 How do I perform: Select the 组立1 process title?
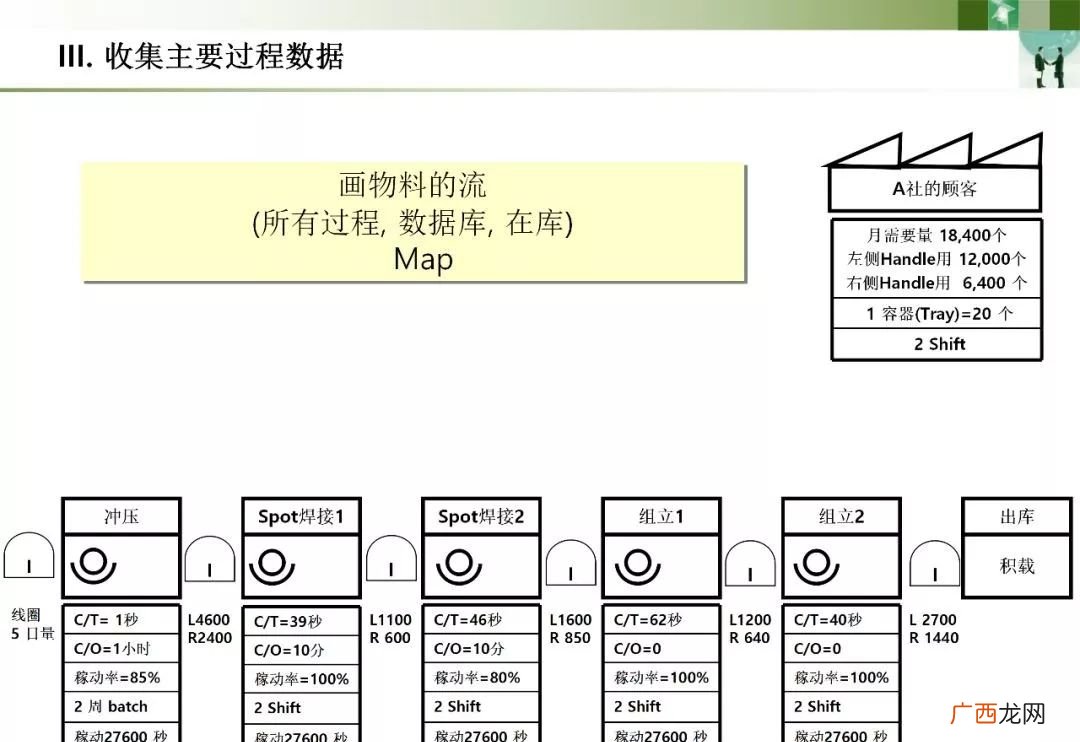point(661,516)
